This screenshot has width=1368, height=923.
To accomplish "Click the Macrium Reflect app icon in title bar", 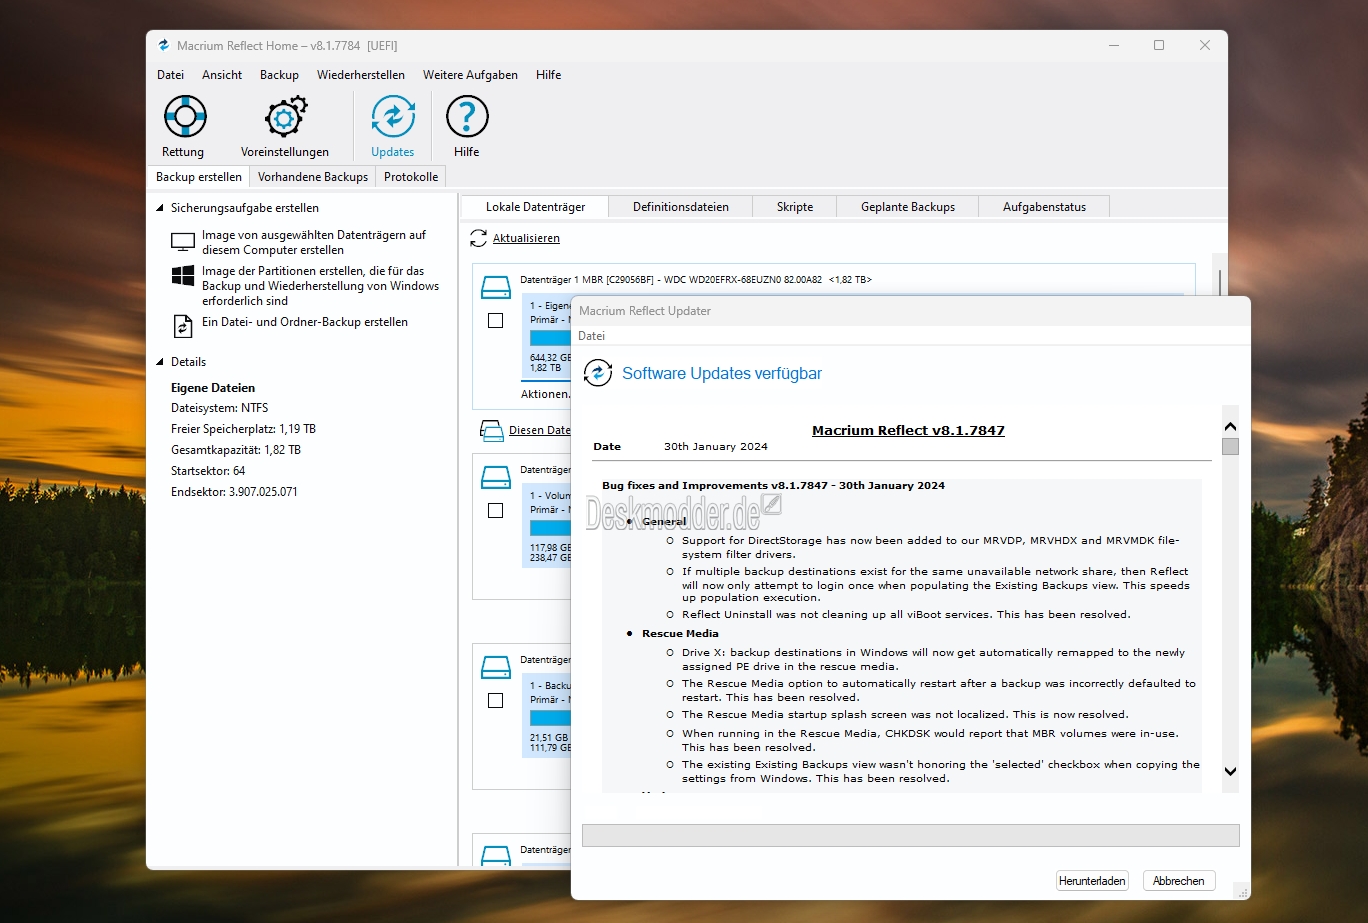I will 164,45.
